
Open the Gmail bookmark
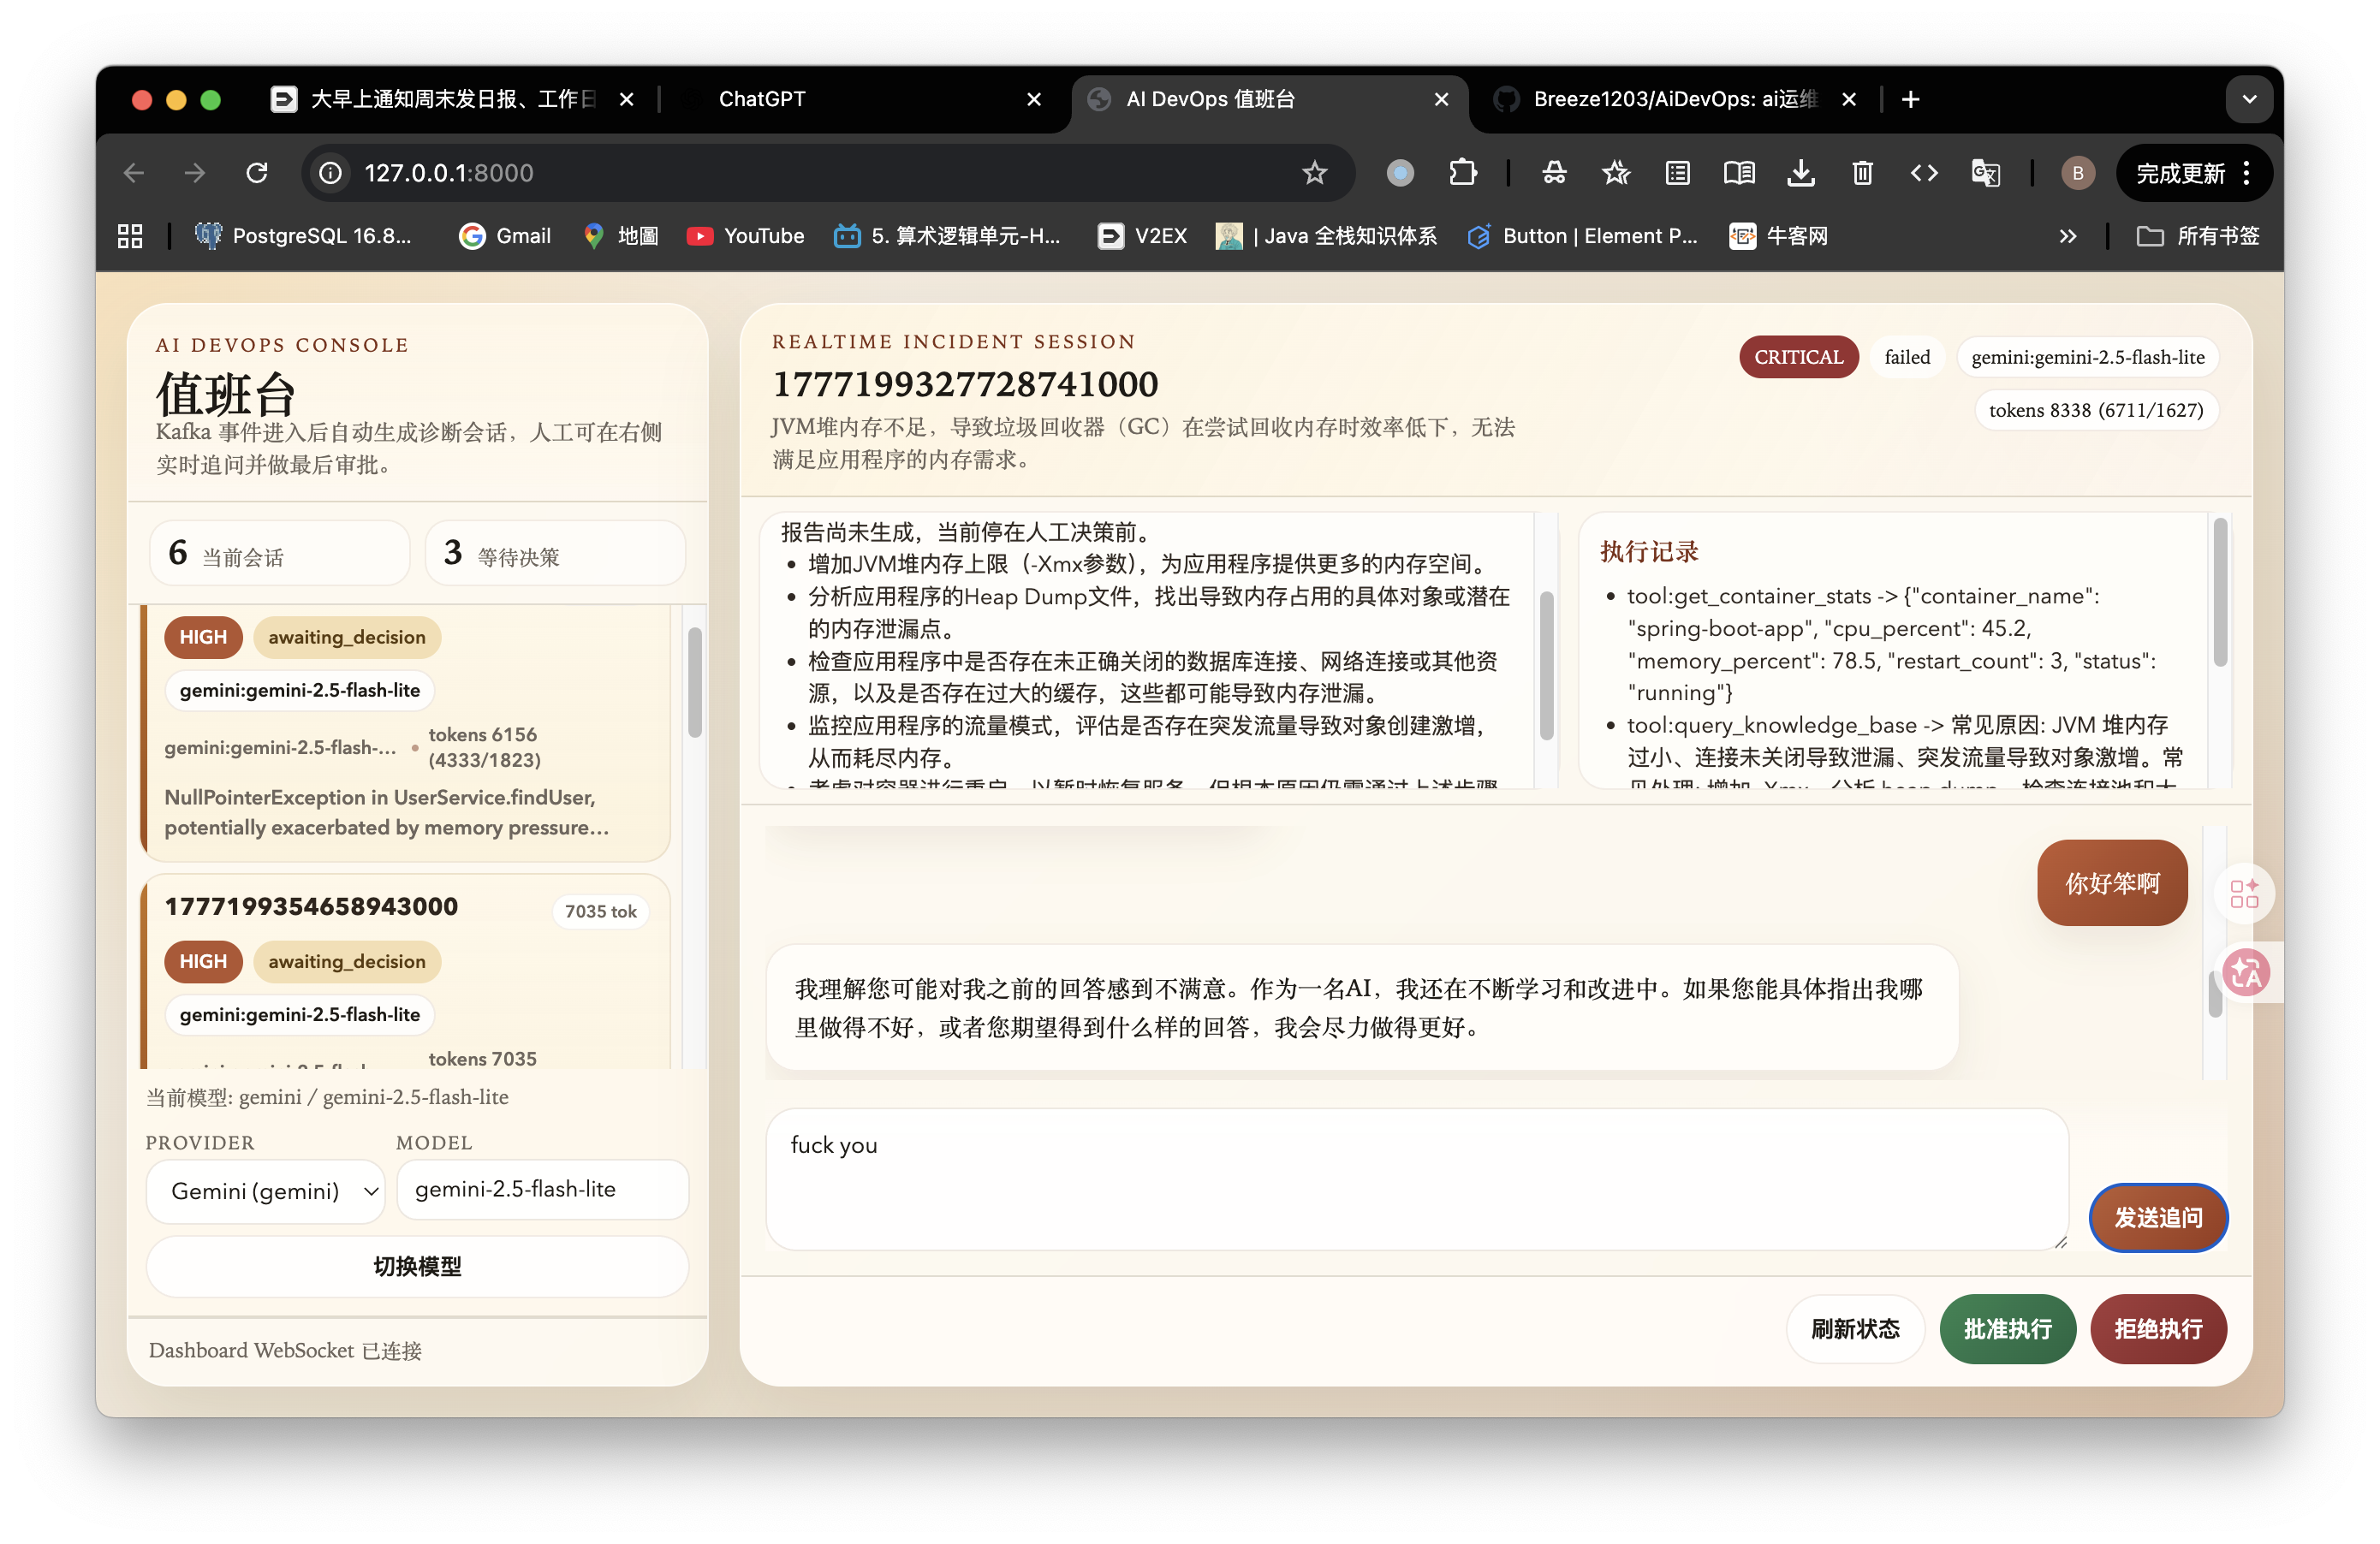(505, 236)
